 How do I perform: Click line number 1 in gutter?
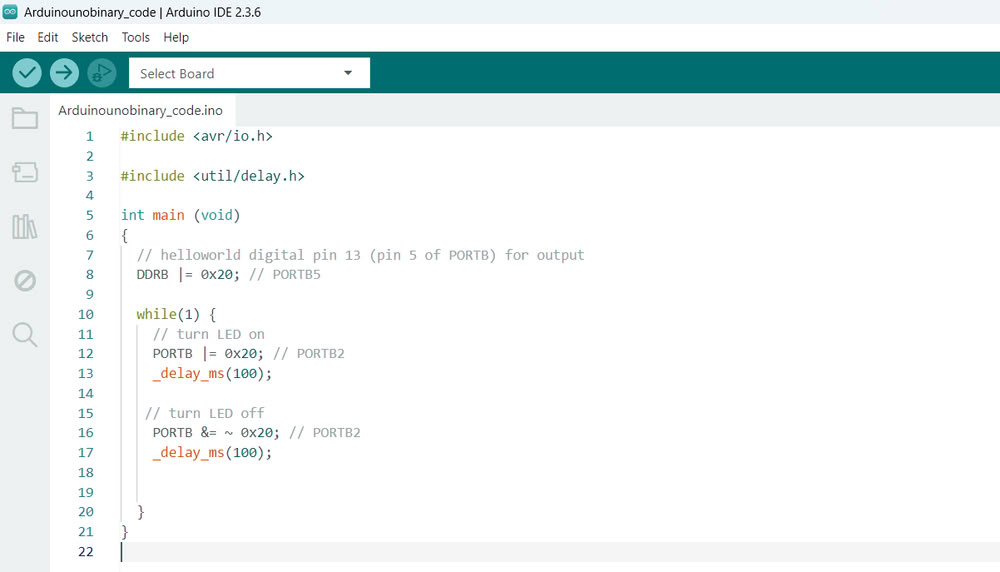tap(90, 136)
